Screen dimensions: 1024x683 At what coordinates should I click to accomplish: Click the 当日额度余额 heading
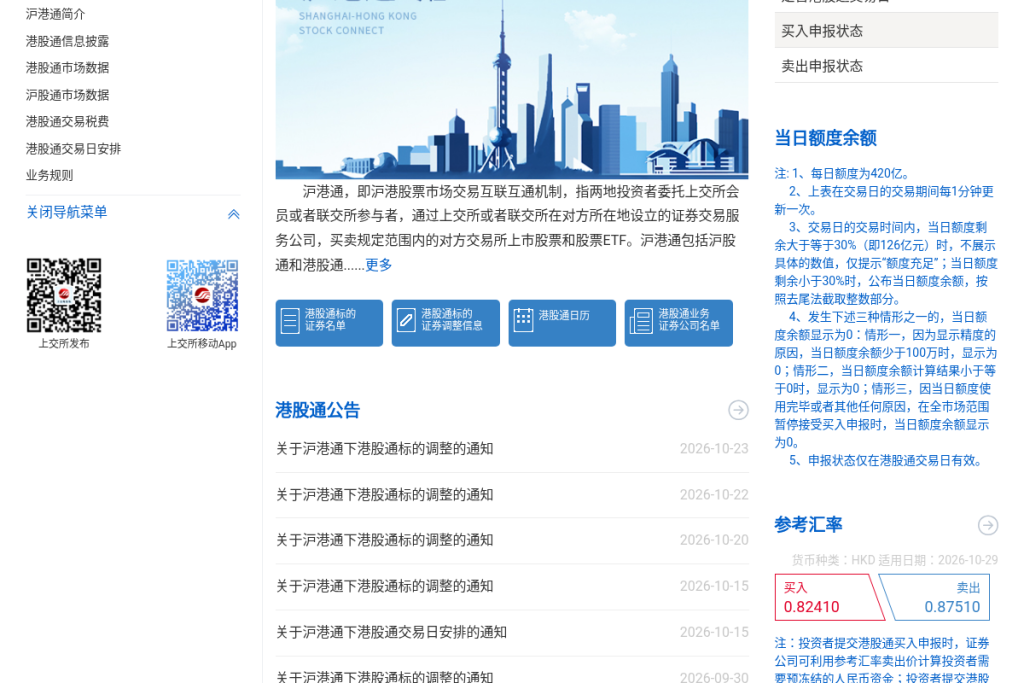[825, 138]
